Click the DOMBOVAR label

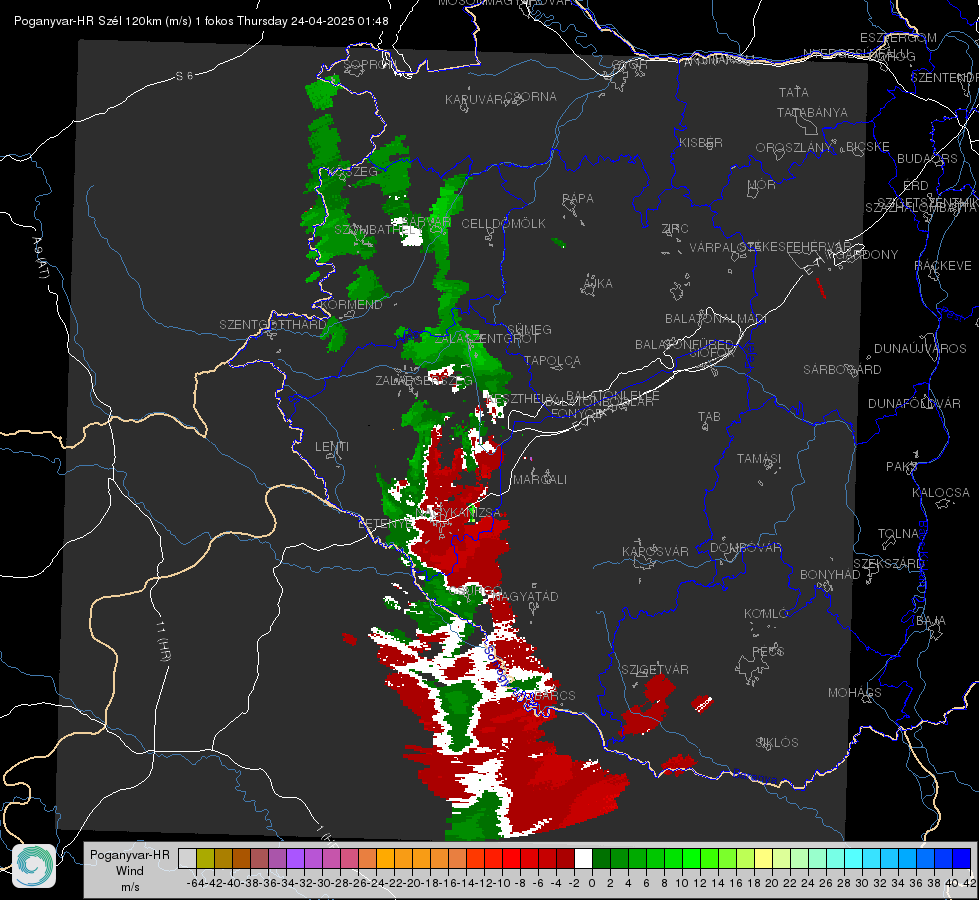745,548
